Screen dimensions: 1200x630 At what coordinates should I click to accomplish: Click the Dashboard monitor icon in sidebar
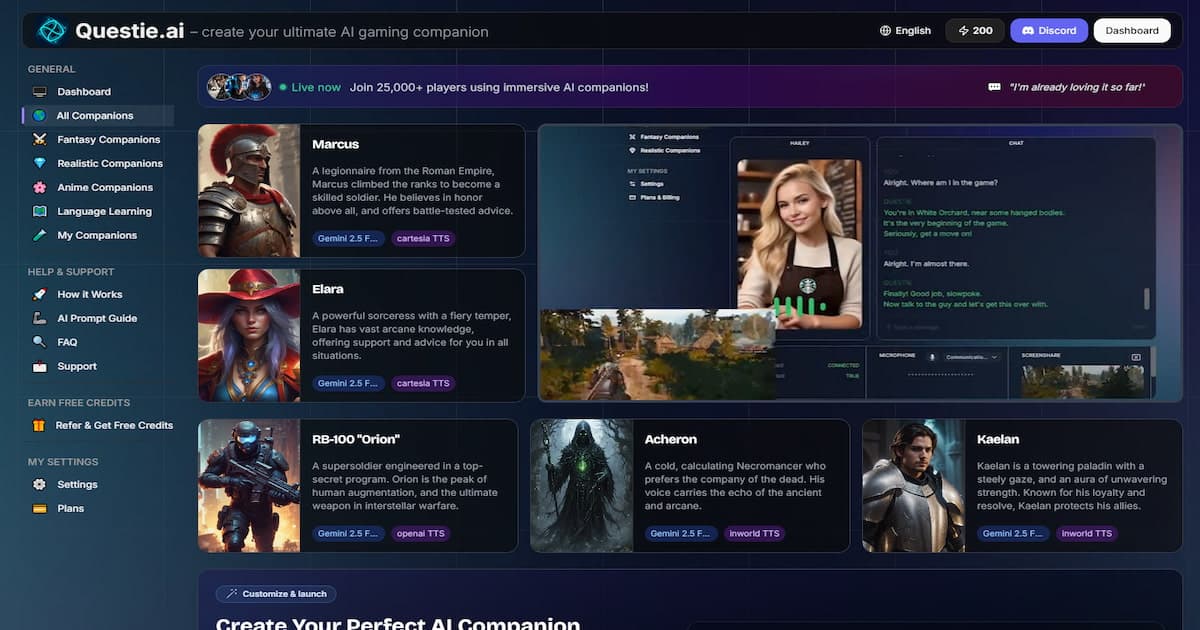point(39,92)
